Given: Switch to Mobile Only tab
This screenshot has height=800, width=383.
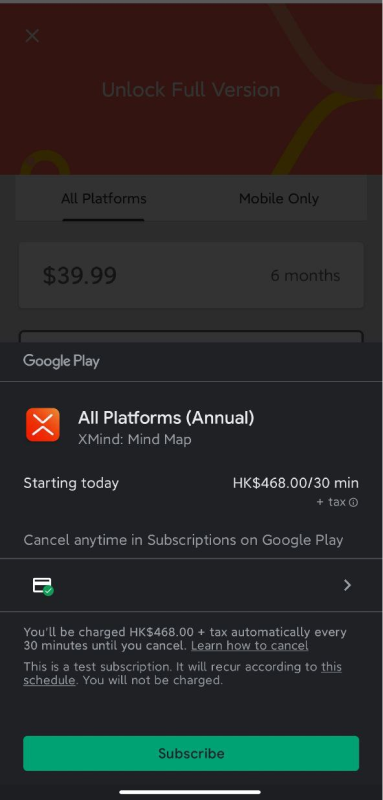Looking at the screenshot, I should 279,198.
